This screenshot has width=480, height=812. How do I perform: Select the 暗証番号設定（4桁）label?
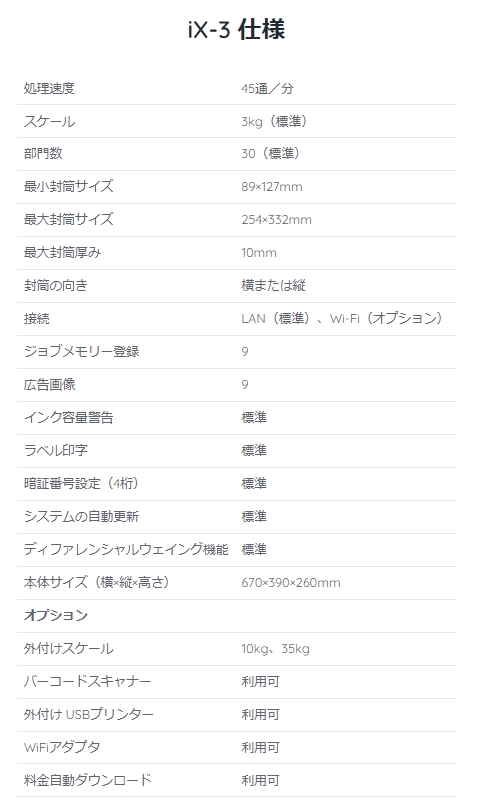(x=82, y=484)
